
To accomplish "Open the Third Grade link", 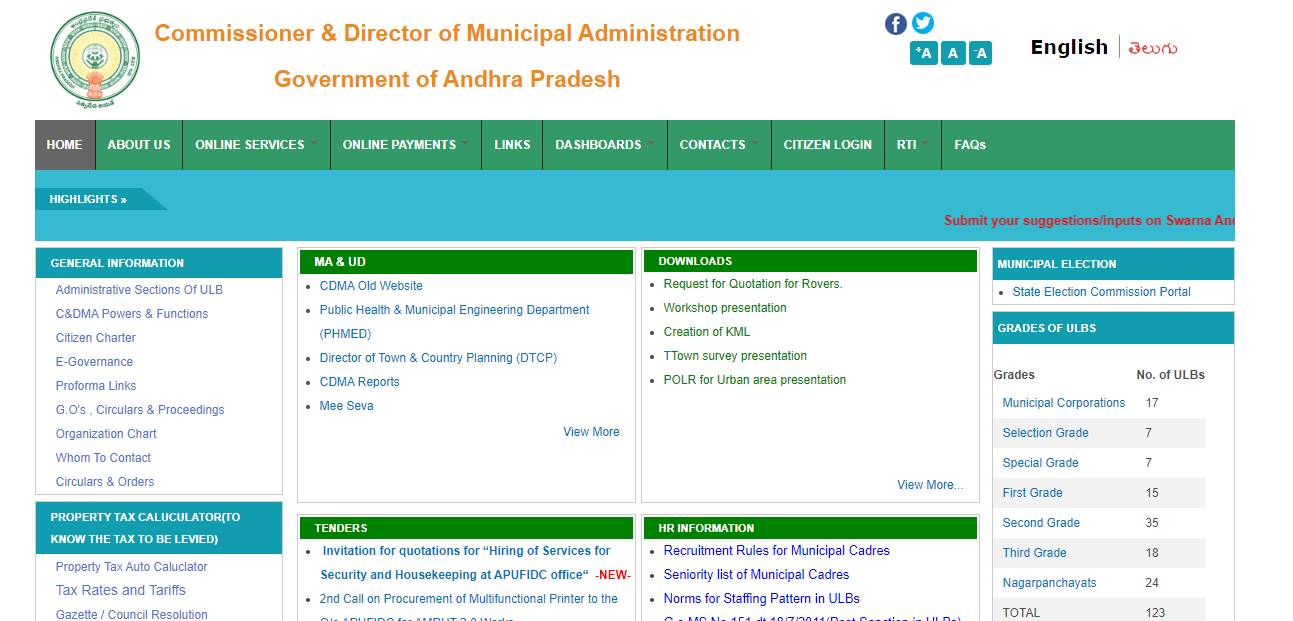I will (1034, 553).
